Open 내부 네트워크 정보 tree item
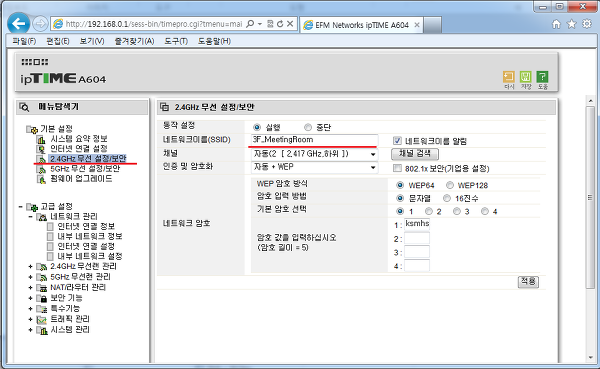This screenshot has height=369, width=600. pyautogui.click(x=90, y=237)
